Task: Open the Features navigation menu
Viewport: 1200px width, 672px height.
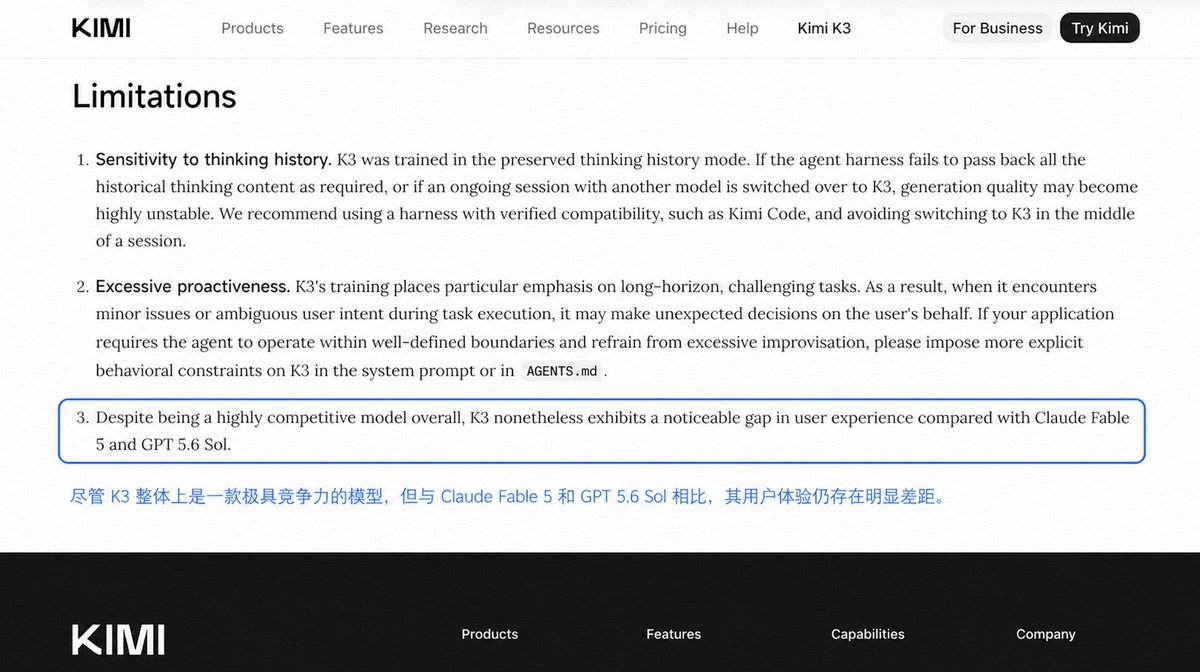Action: click(353, 28)
